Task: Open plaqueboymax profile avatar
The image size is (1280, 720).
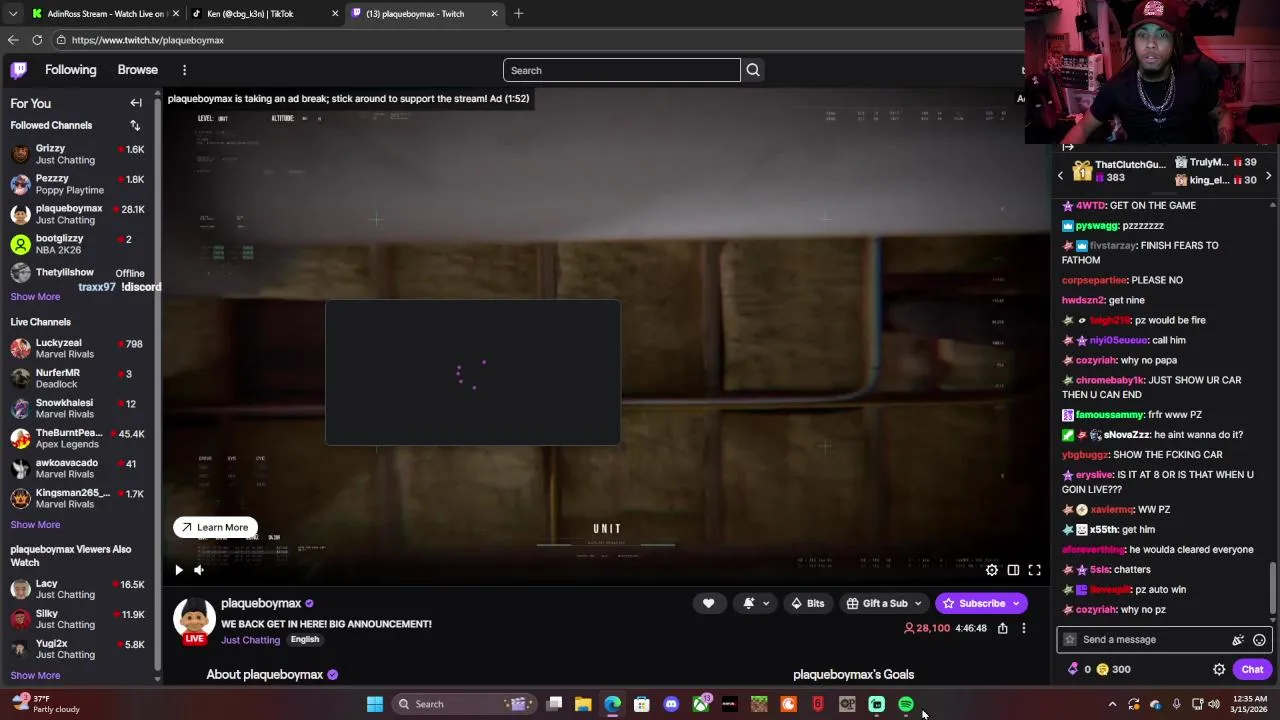Action: click(x=194, y=619)
